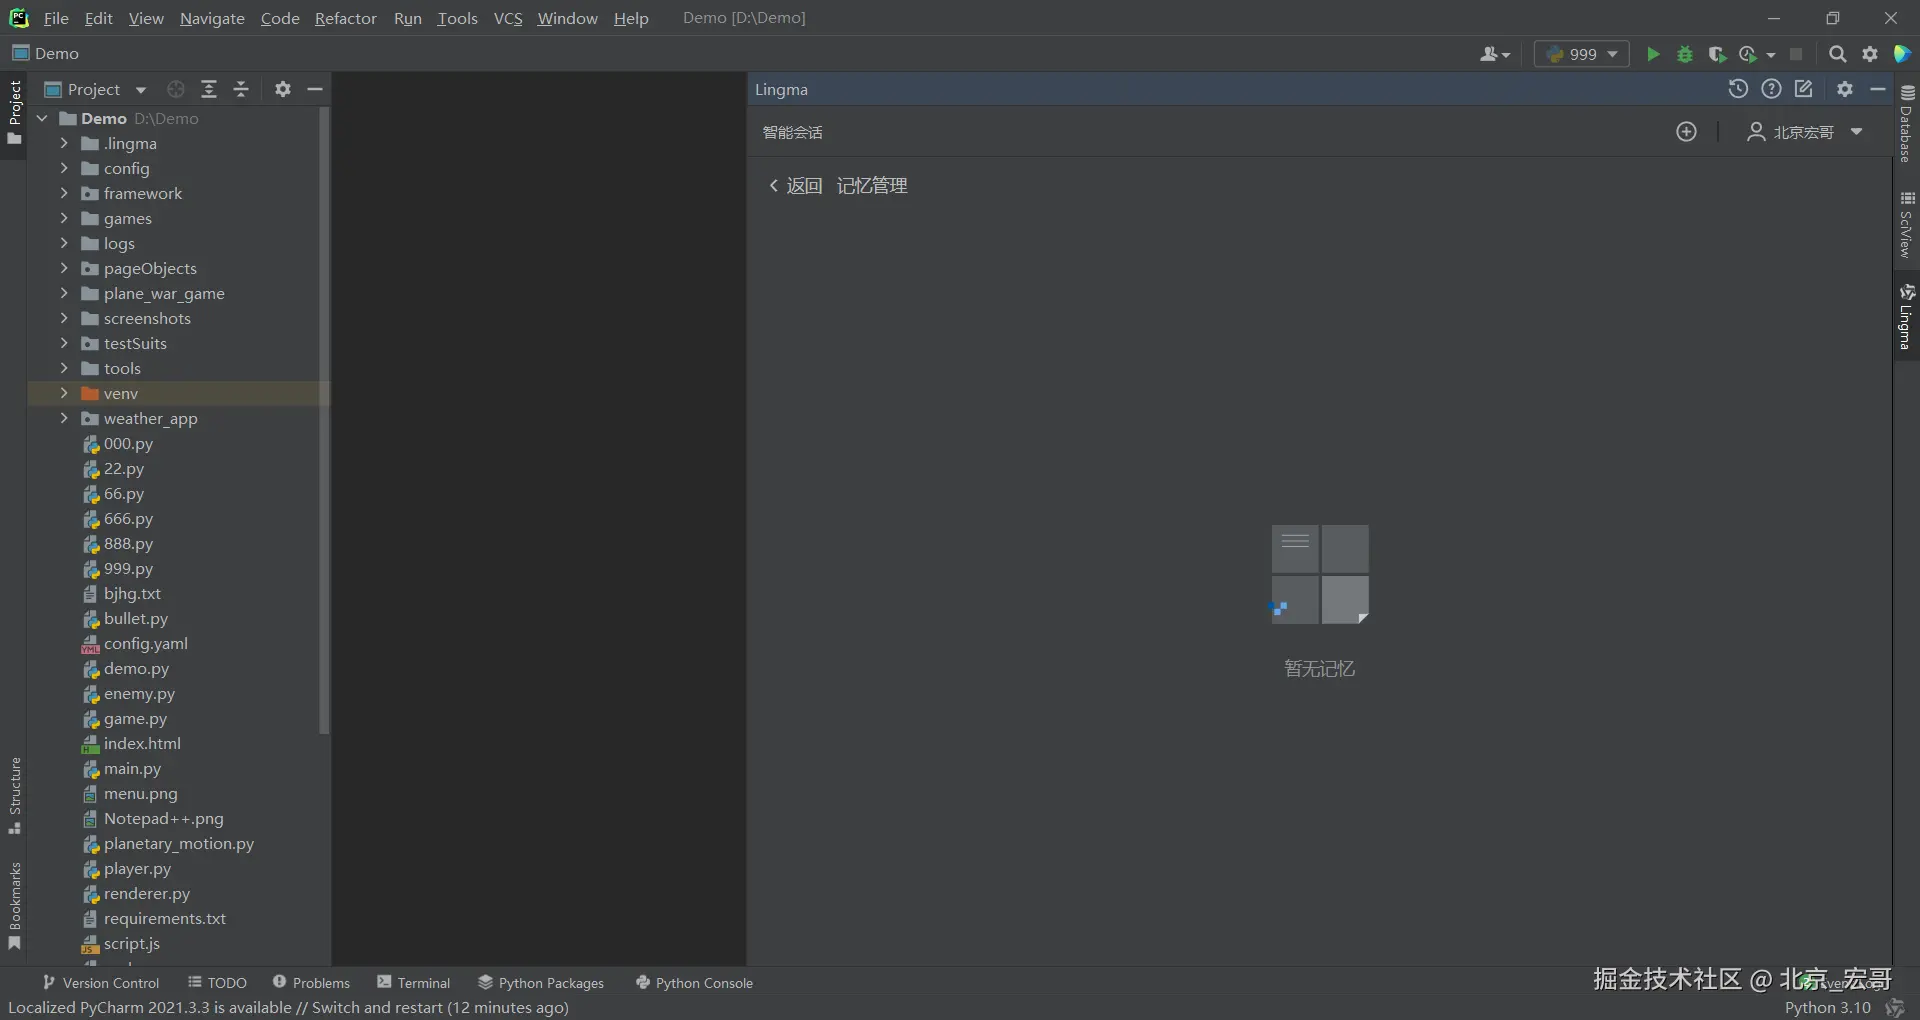
Task: Select config.yaml in project tree
Action: click(x=145, y=643)
